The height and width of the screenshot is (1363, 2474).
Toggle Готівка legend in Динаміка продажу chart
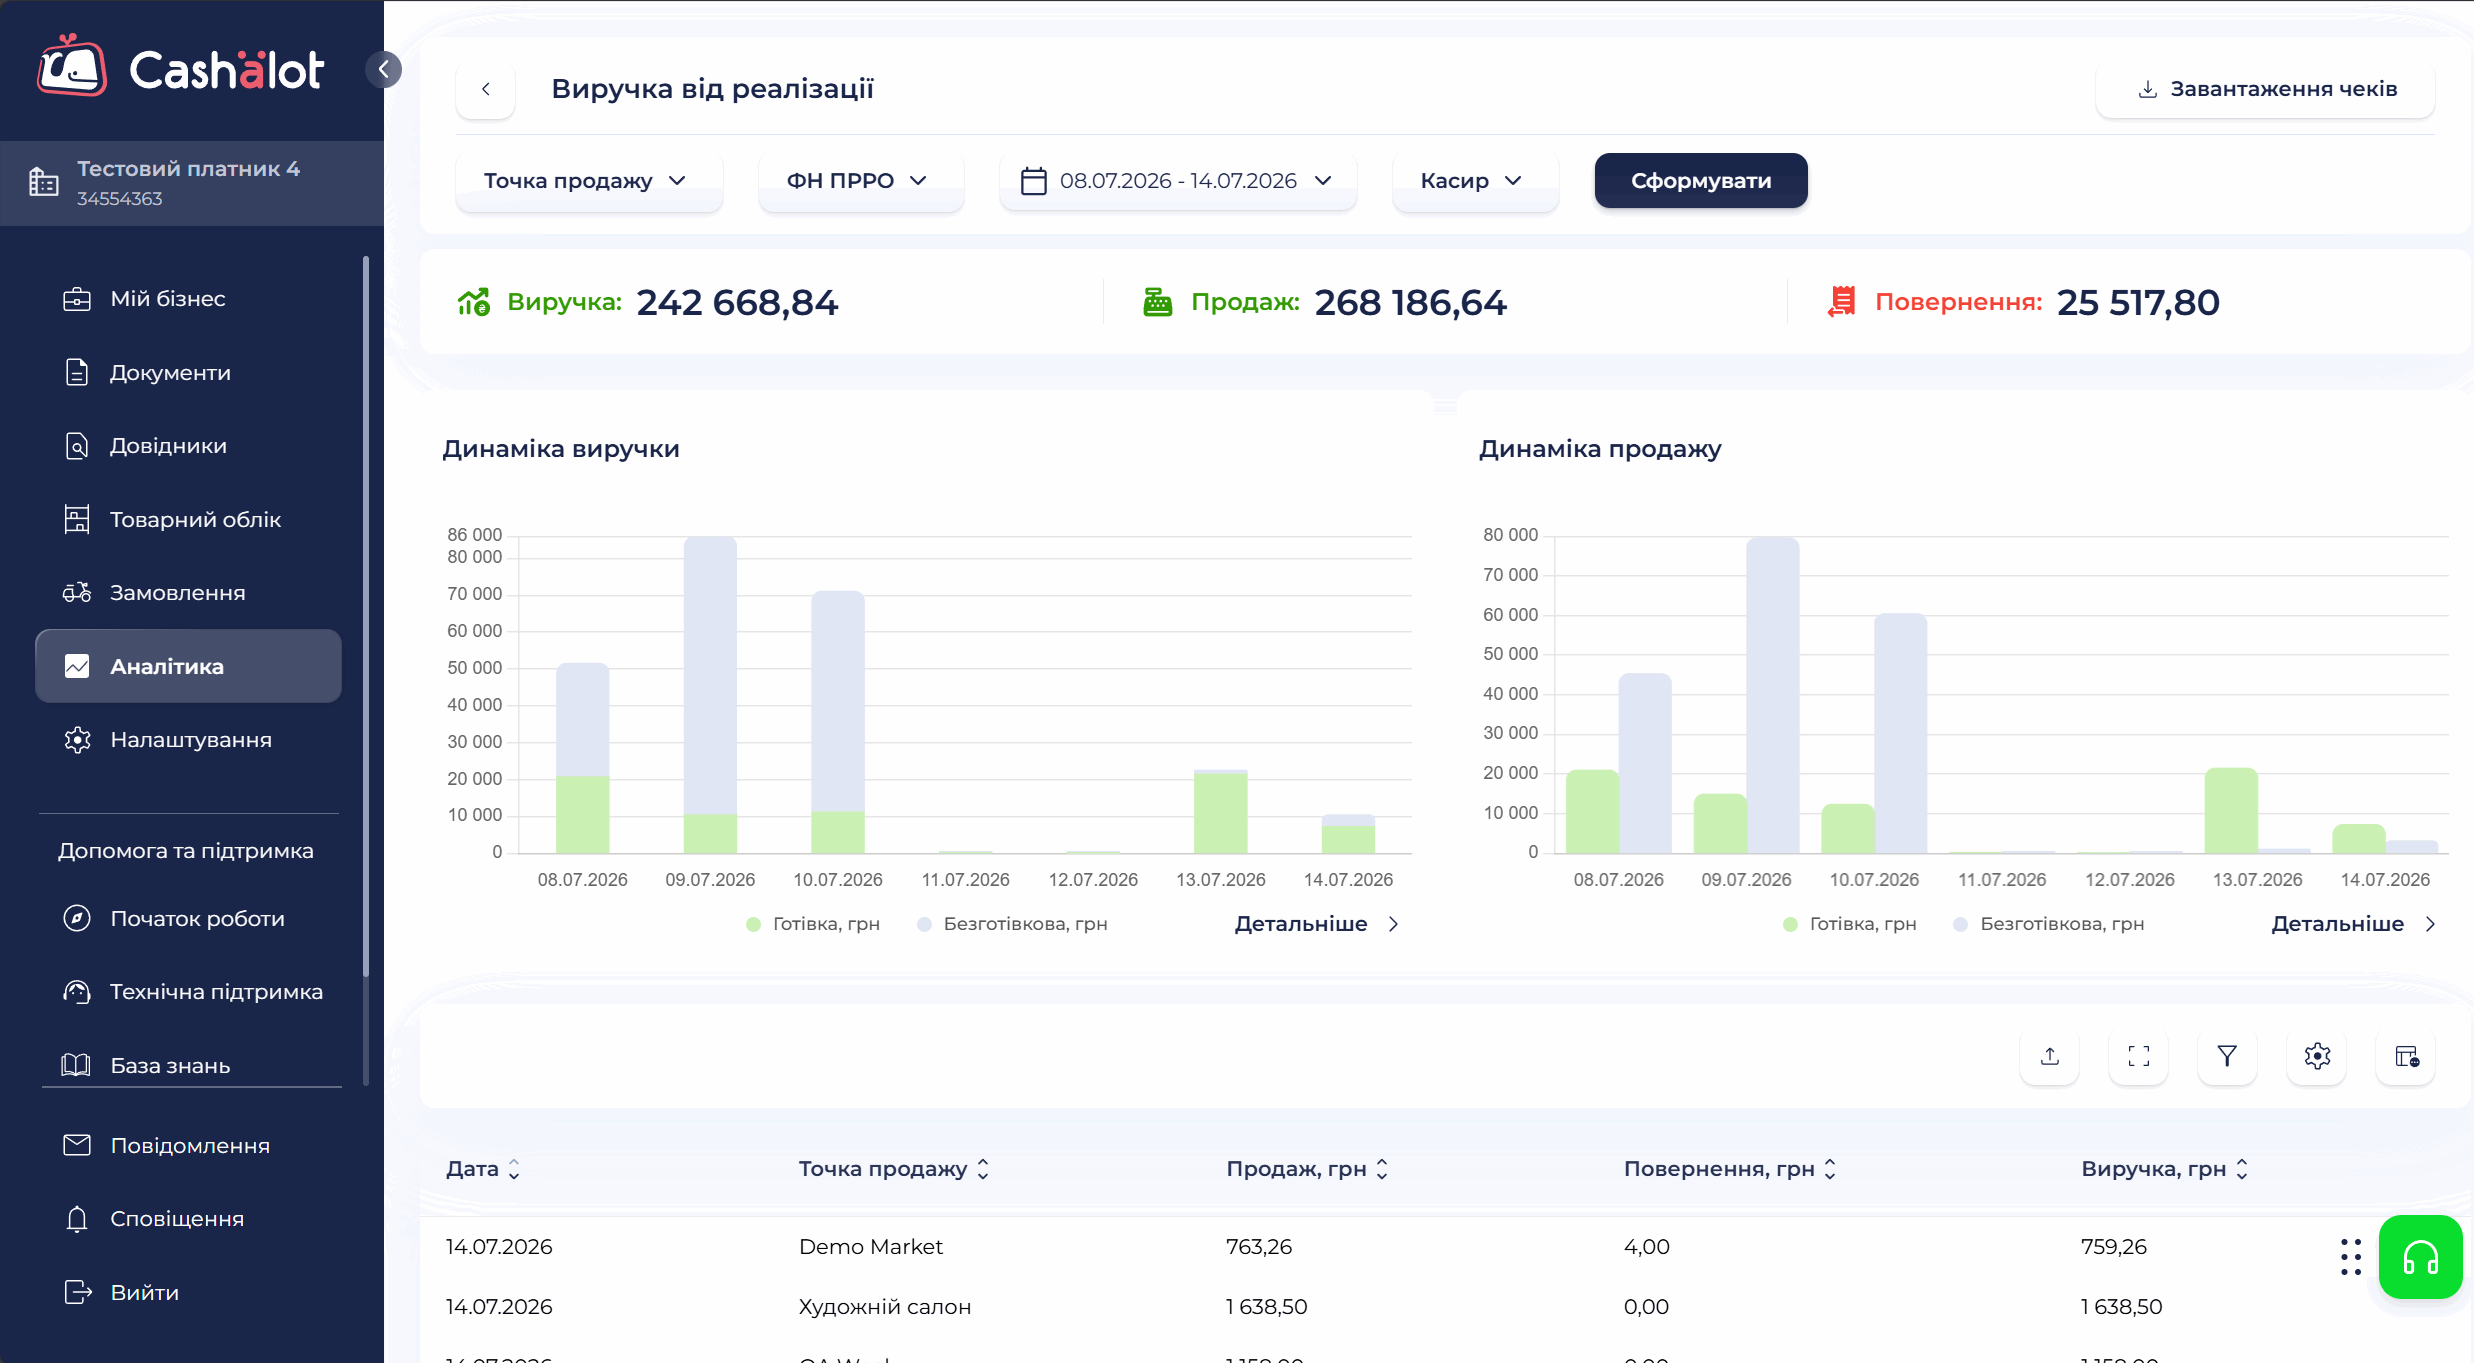tap(1850, 924)
